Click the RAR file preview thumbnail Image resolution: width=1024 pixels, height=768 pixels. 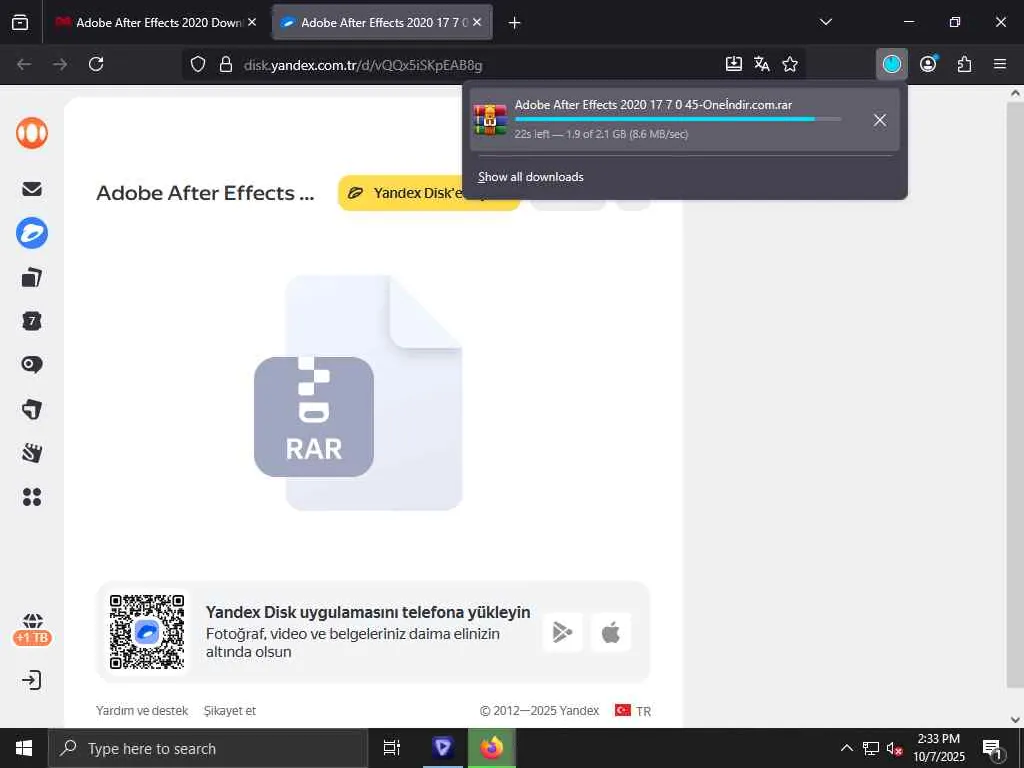tap(359, 392)
